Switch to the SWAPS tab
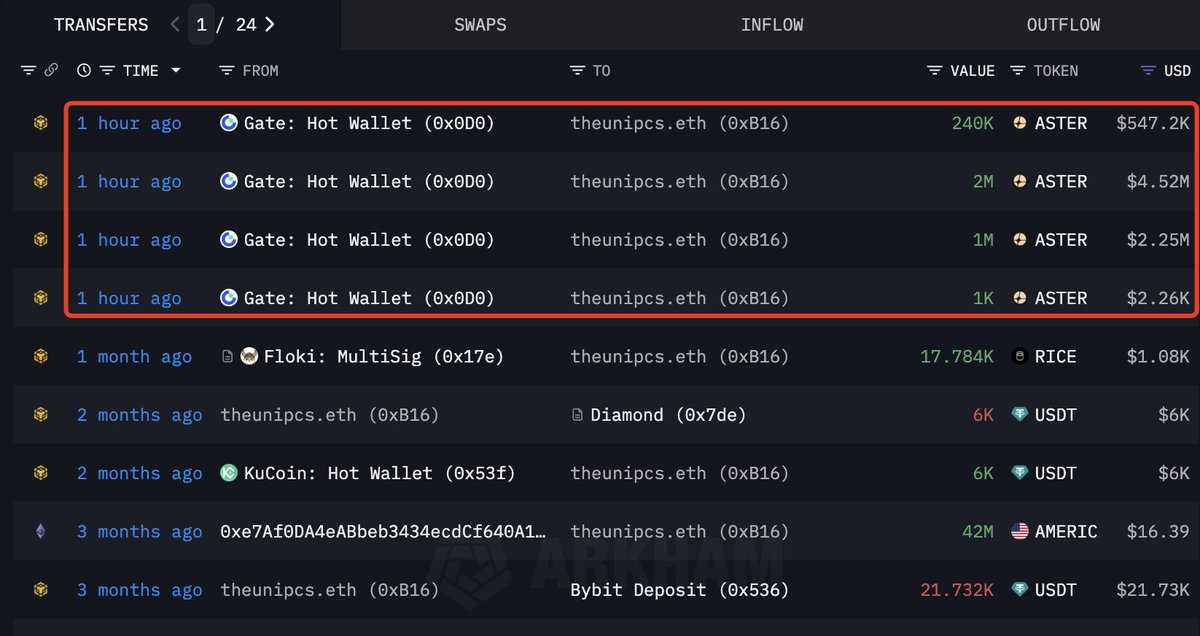Image resolution: width=1200 pixels, height=636 pixels. (480, 25)
